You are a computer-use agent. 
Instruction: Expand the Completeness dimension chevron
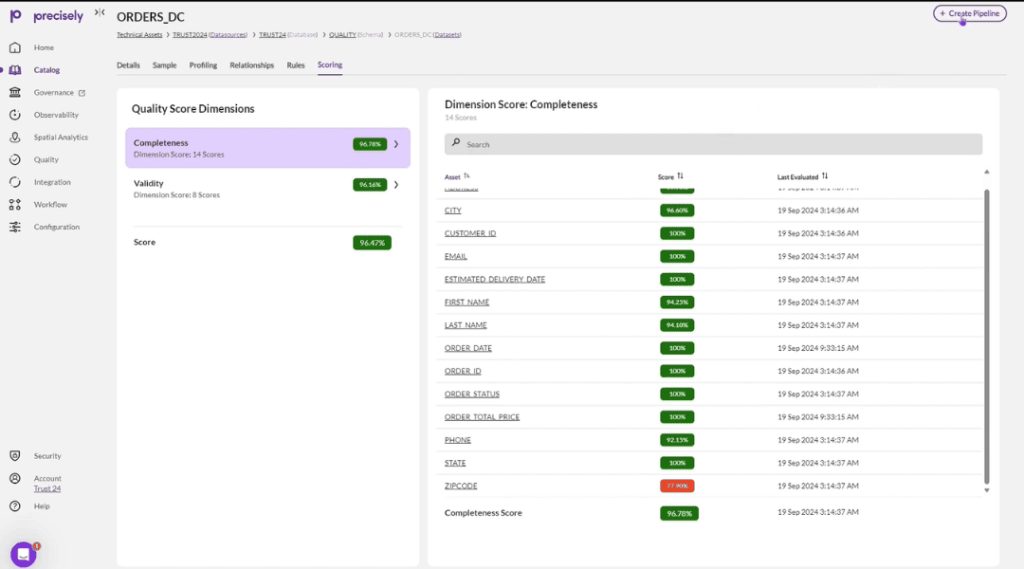point(396,144)
